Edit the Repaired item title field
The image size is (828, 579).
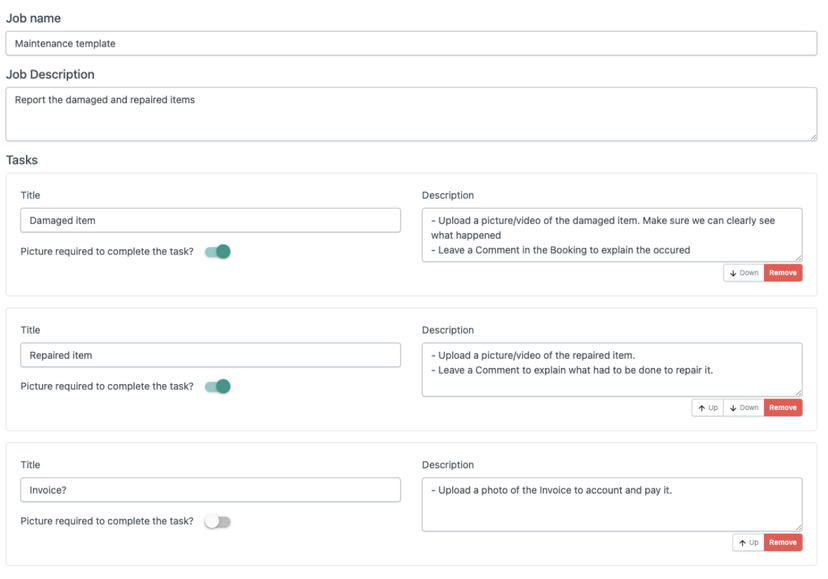tap(210, 356)
